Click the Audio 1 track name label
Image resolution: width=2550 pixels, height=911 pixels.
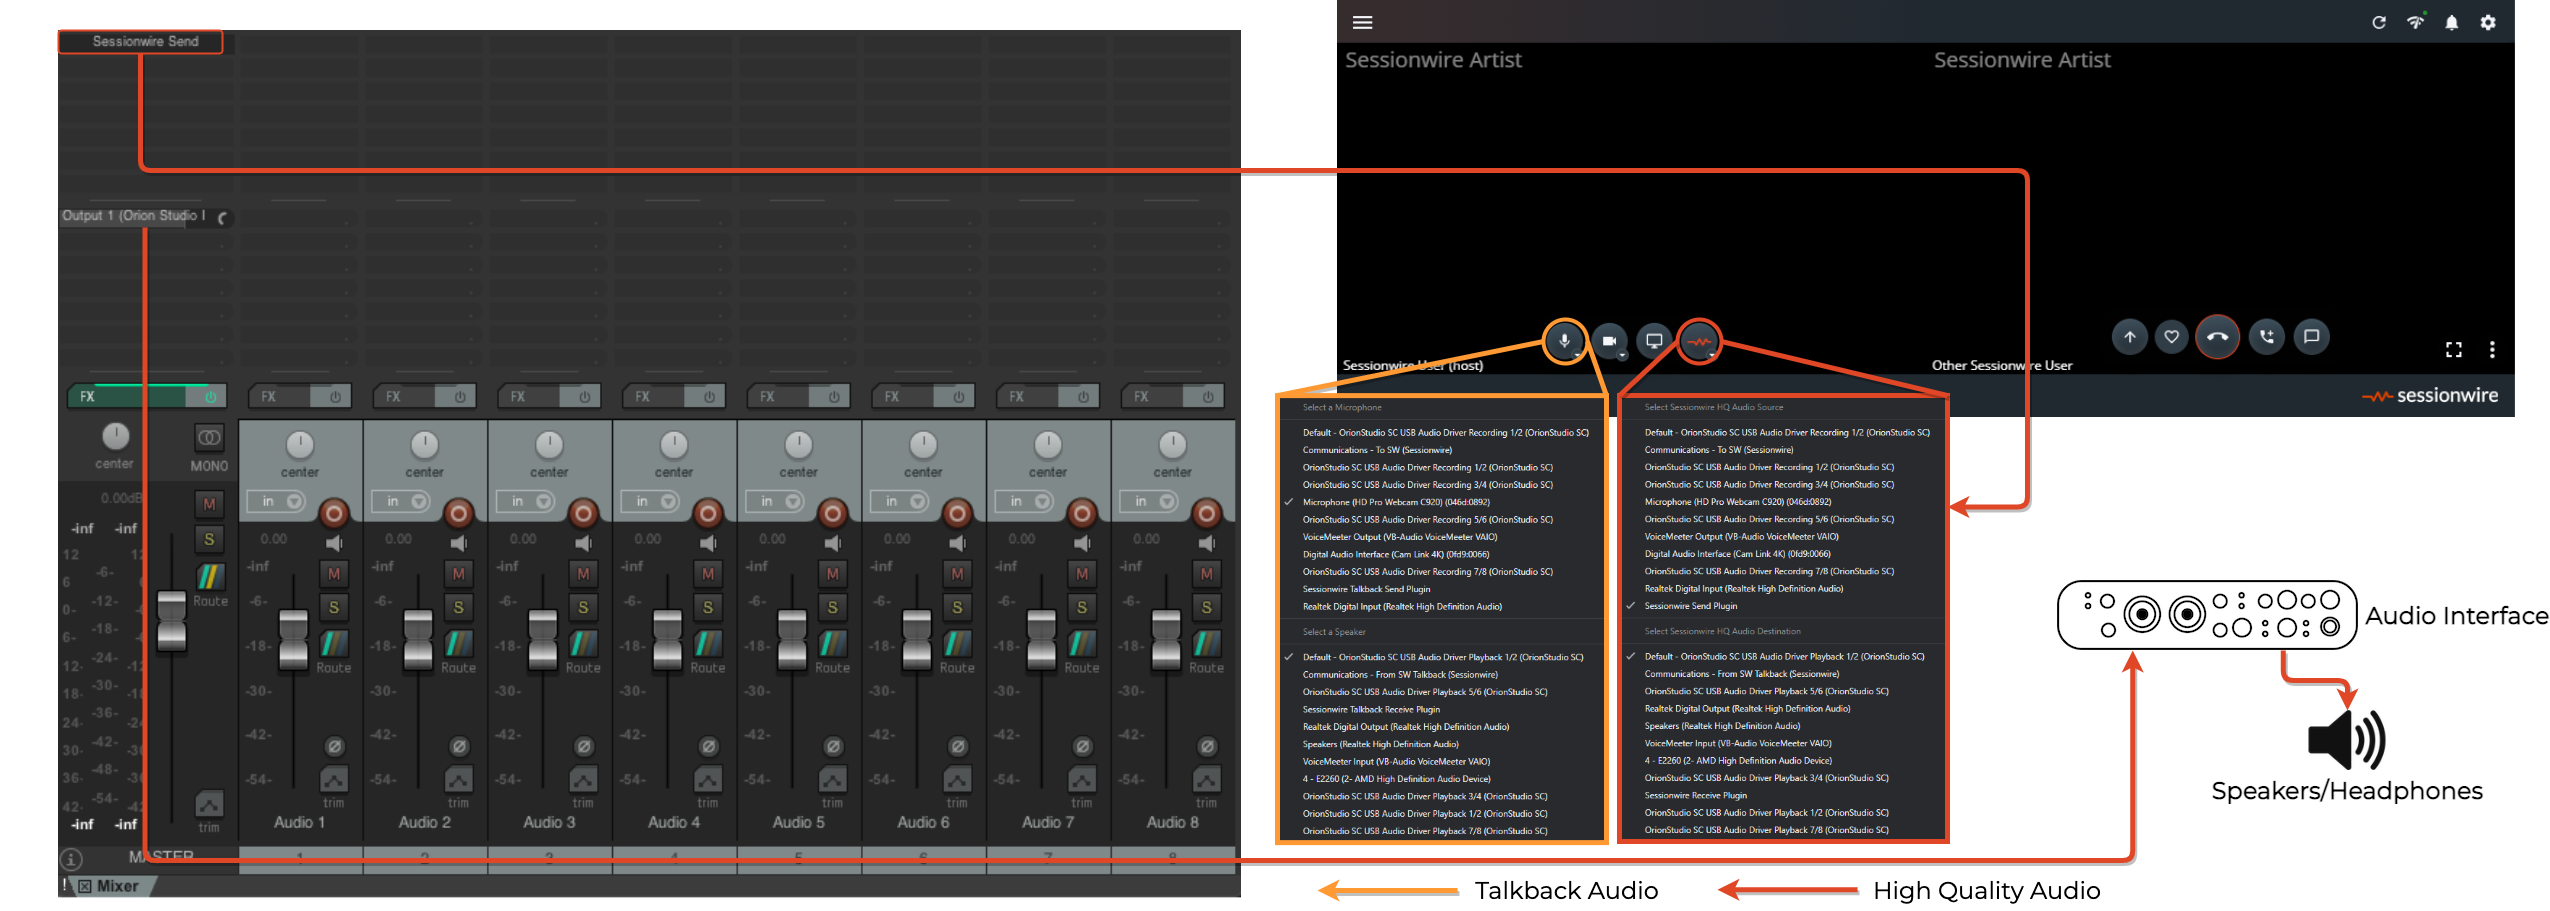point(299,822)
